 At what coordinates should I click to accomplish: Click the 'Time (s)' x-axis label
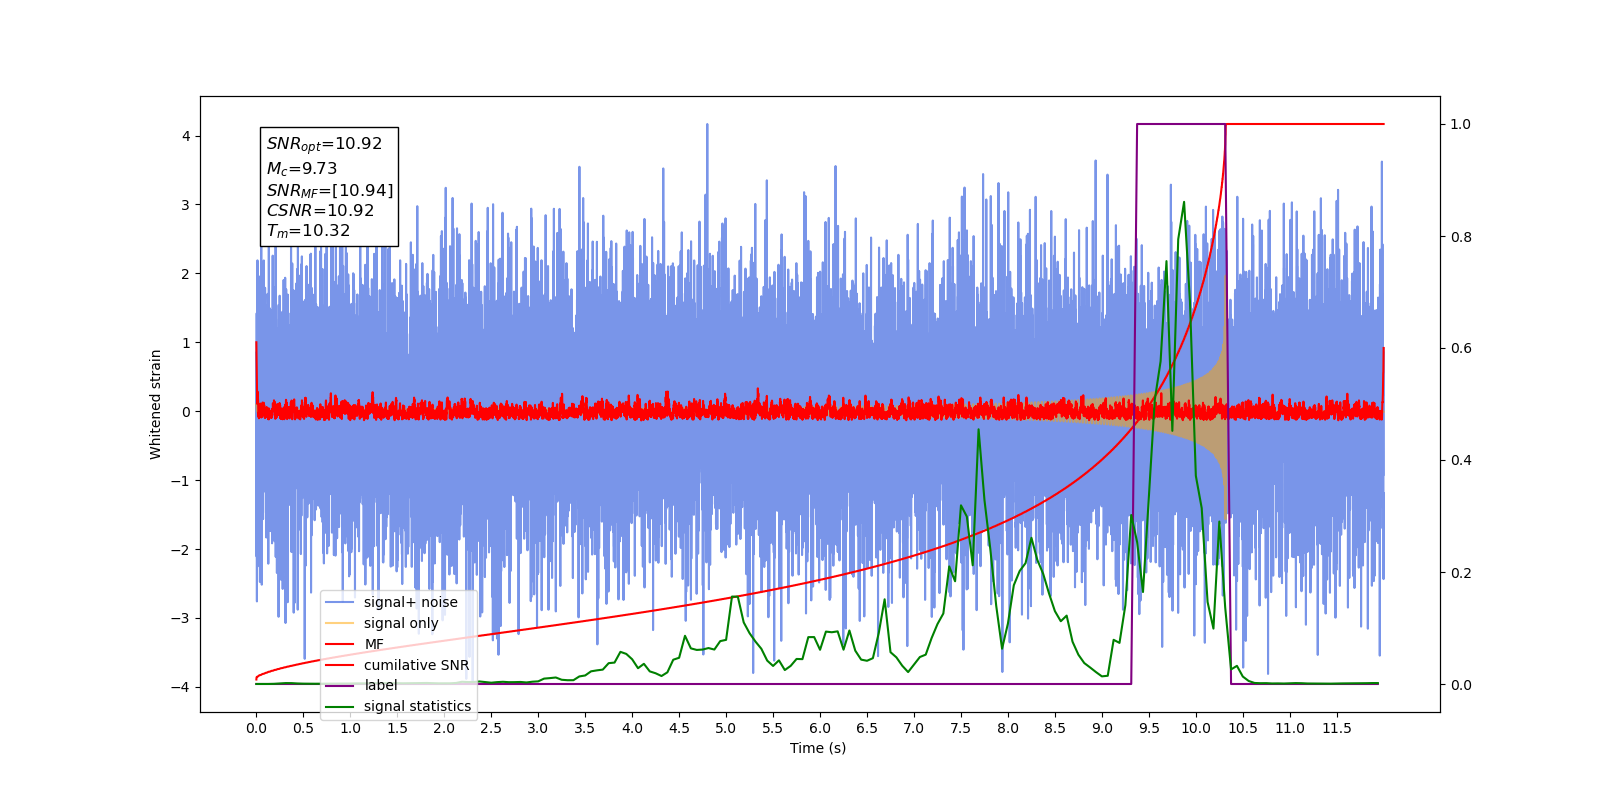pos(818,748)
